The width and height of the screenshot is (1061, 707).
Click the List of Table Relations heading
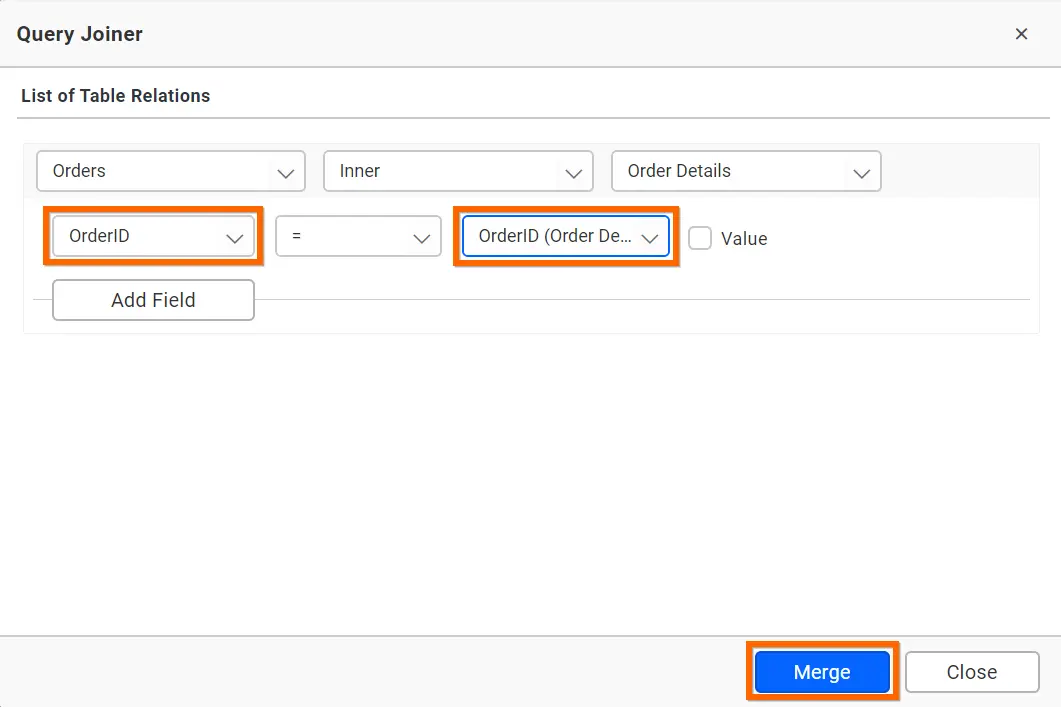point(115,95)
